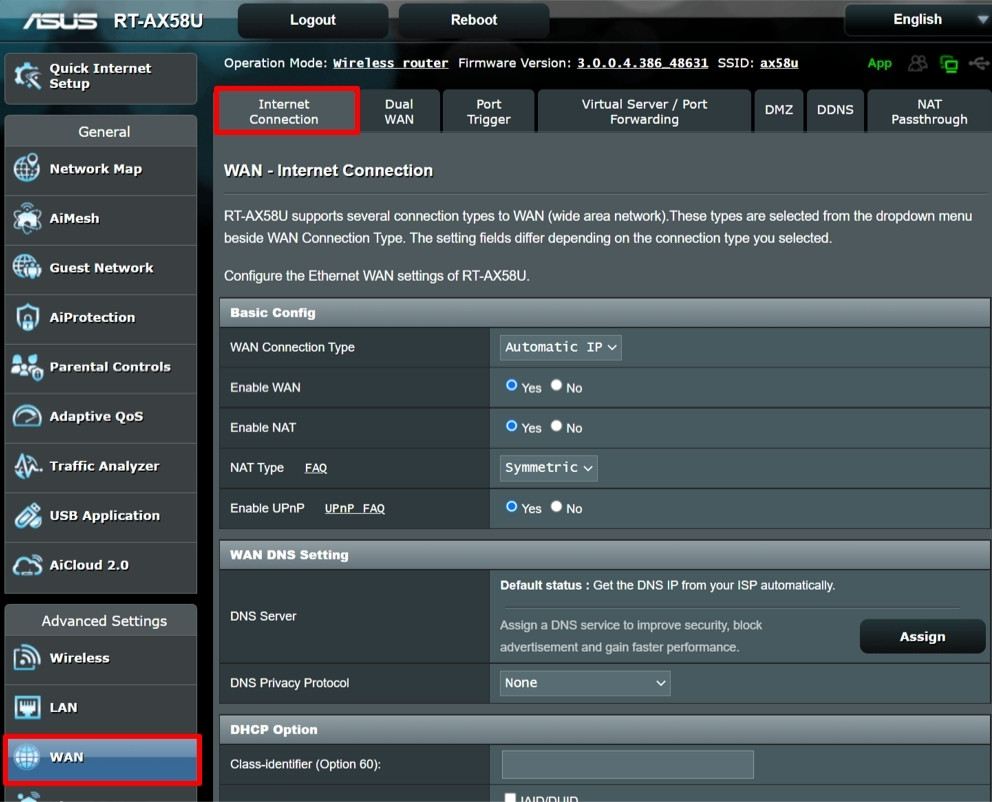Open Traffic Analyzer chart icon
The width and height of the screenshot is (992, 802).
coord(27,466)
